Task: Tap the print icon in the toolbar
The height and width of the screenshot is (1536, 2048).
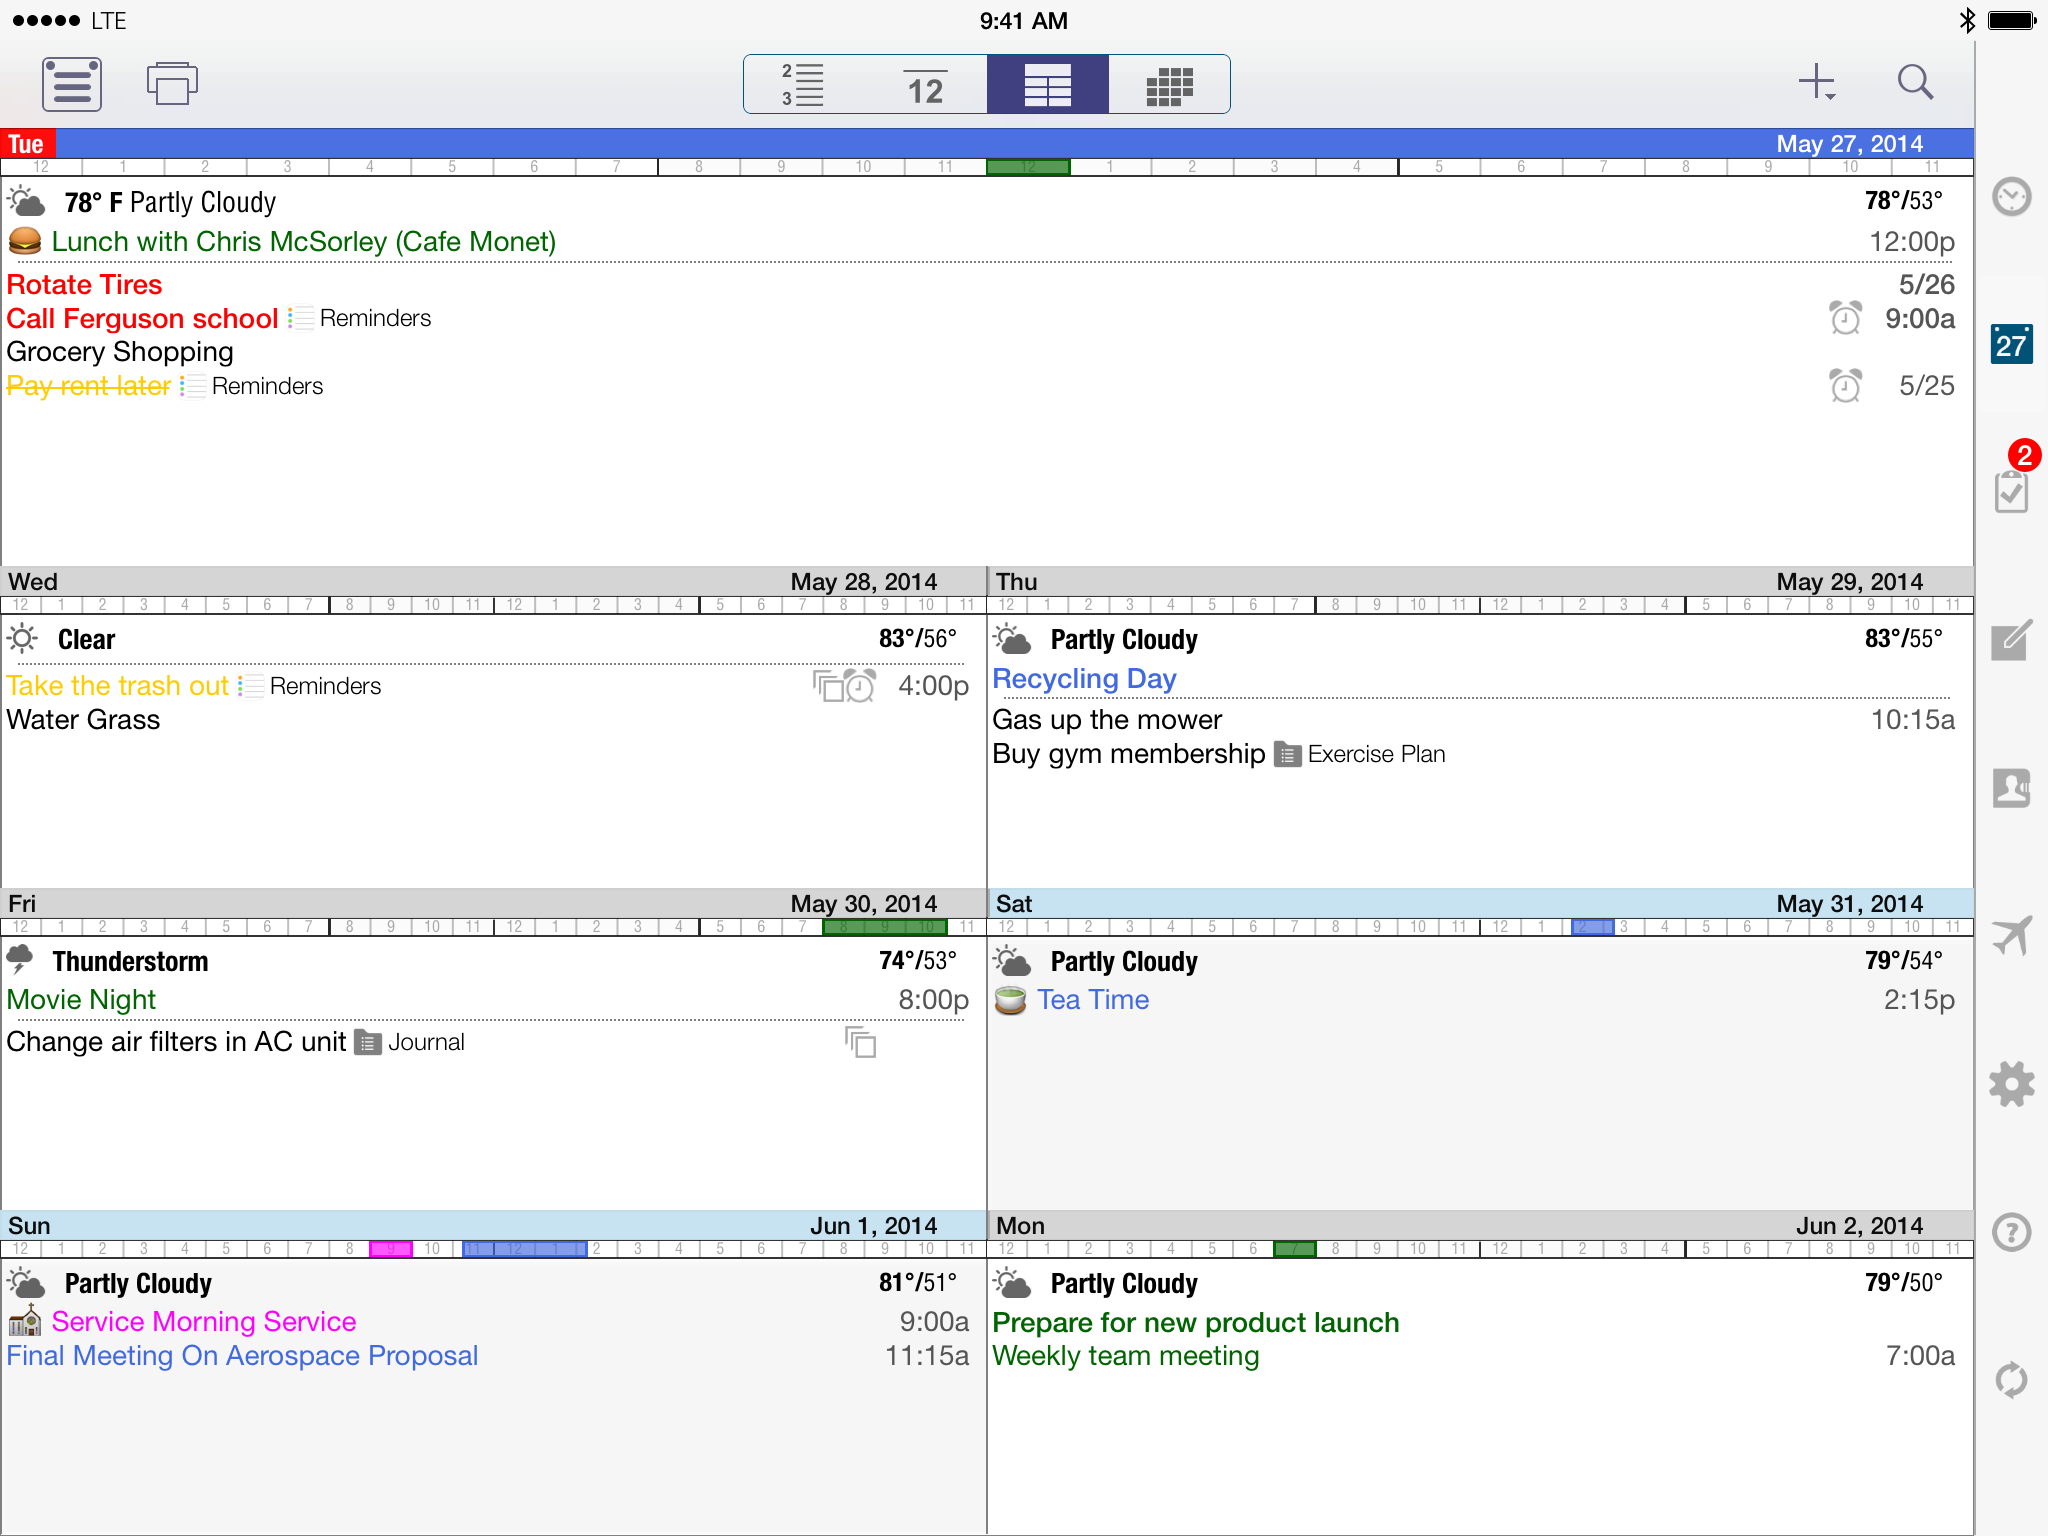Action: (x=172, y=84)
